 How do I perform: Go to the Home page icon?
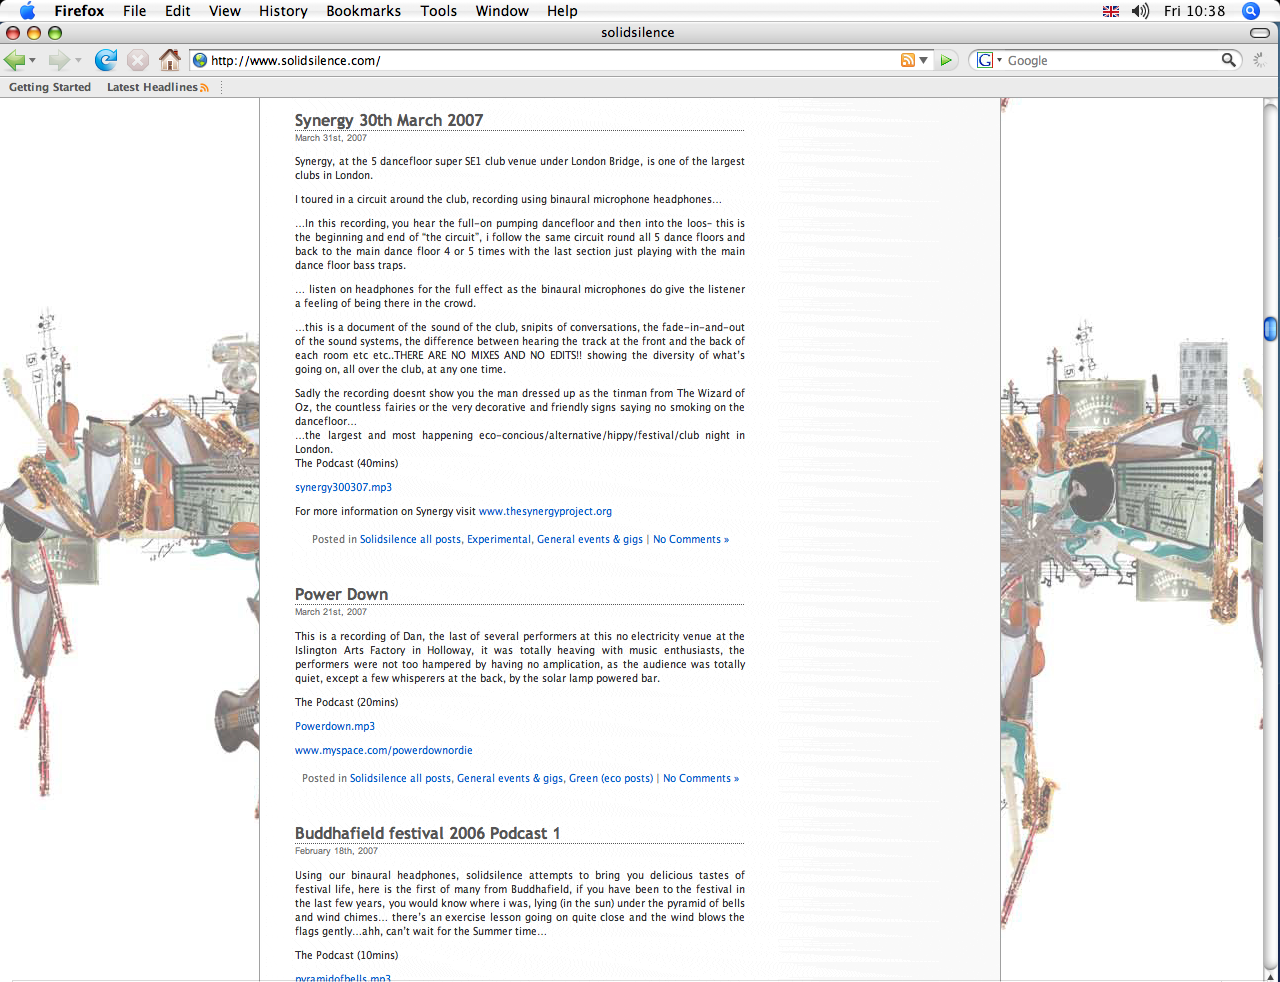tap(170, 60)
